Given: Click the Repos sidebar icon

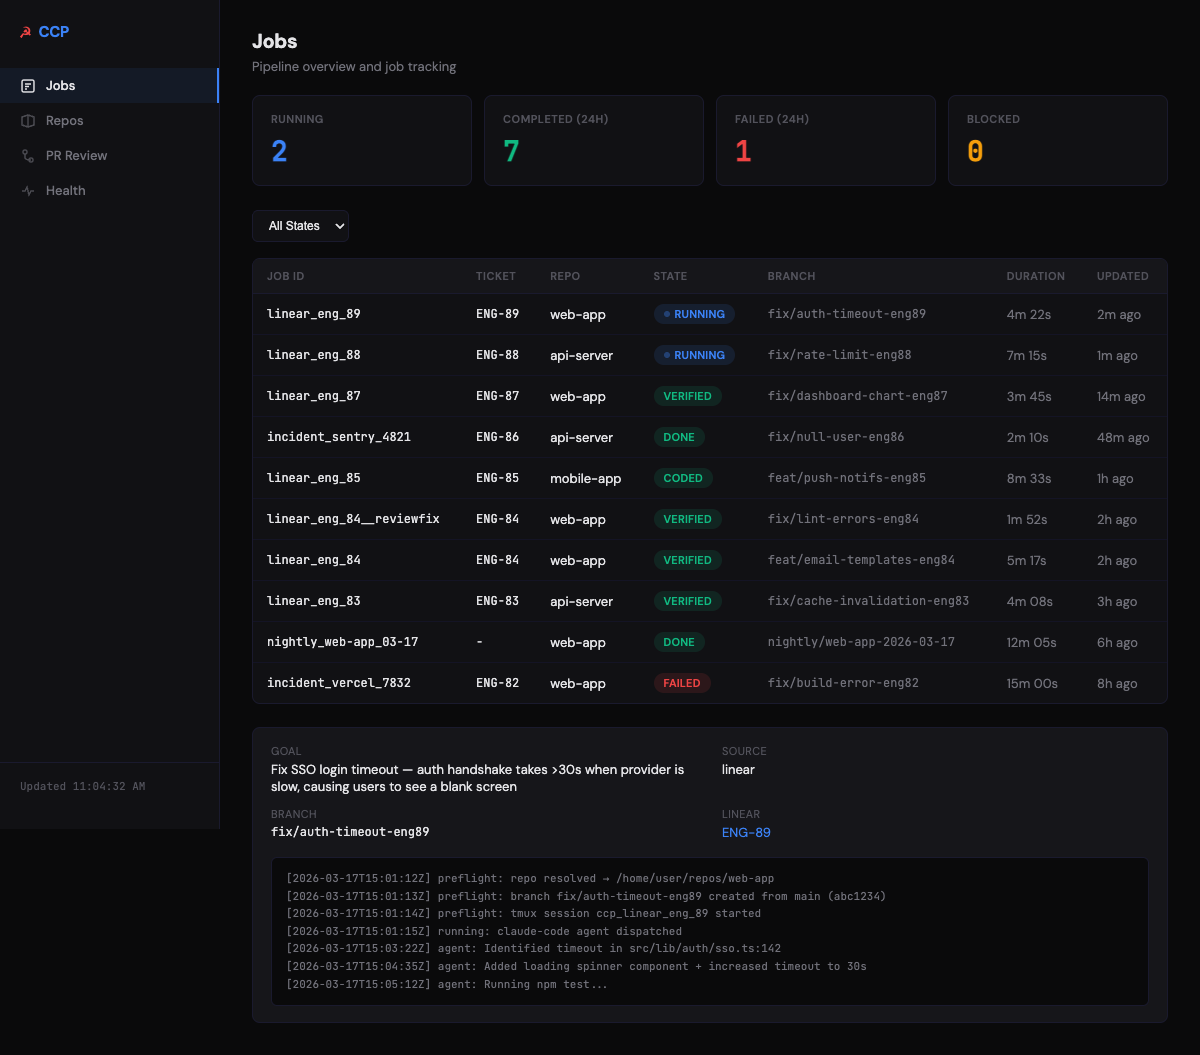Looking at the screenshot, I should coord(28,121).
